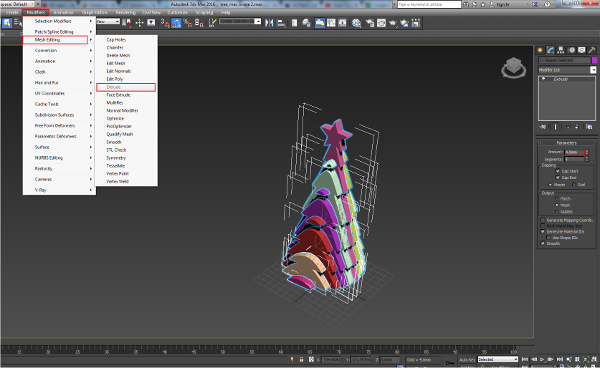Click Remove Modifier from stack icon

coord(577,127)
